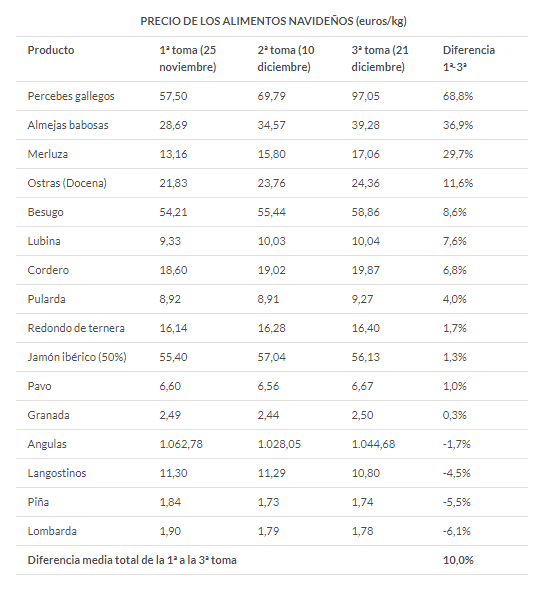
Task: Click the 1ª toma (25 noviembre) header
Action: (x=188, y=58)
